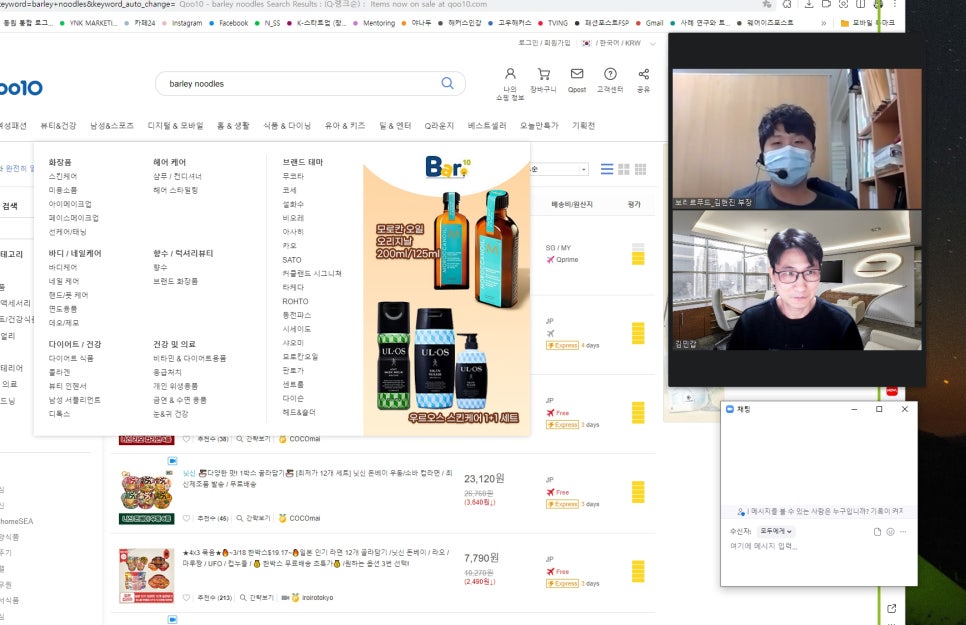
Task: Open the 홈 & 생활 category menu
Action: pos(233,126)
